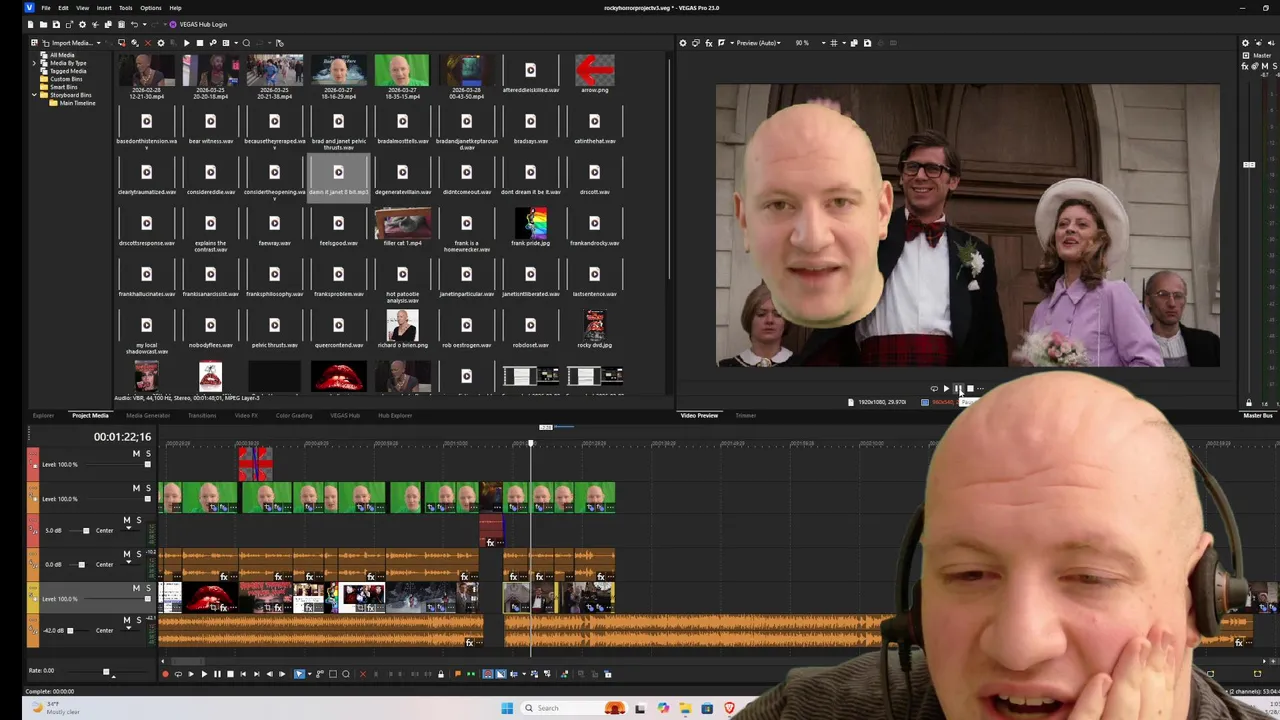Open project properties gear in main toolbar
The width and height of the screenshot is (1280, 720).
point(82,24)
